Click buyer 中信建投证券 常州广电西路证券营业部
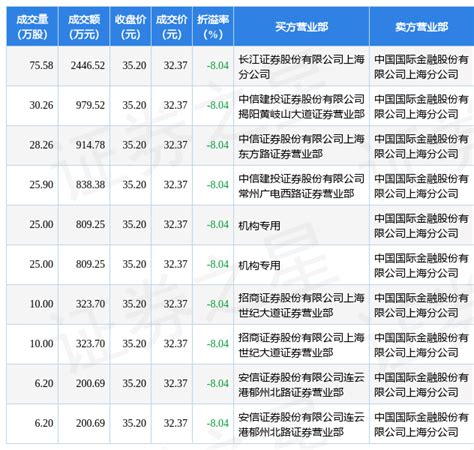 pos(301,186)
